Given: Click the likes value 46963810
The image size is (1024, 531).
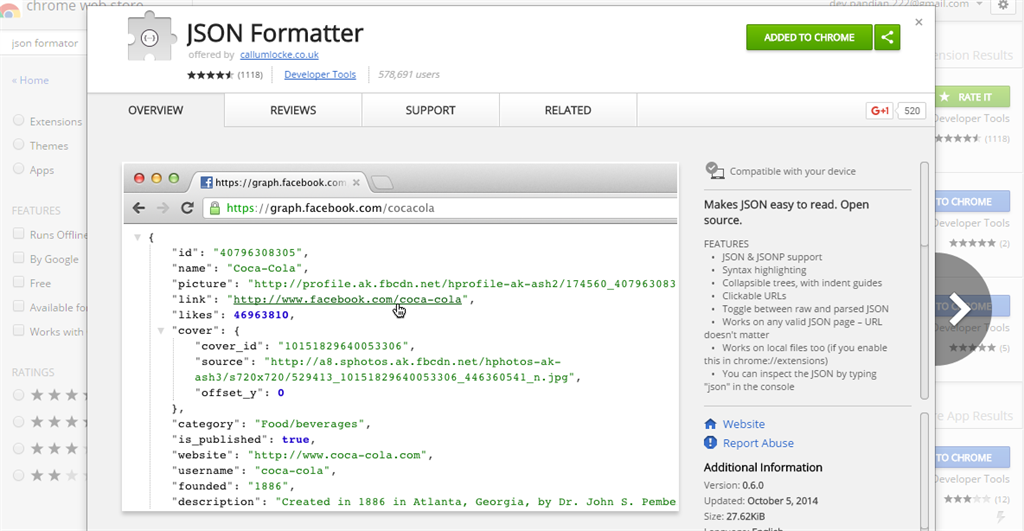Looking at the screenshot, I should (x=261, y=315).
